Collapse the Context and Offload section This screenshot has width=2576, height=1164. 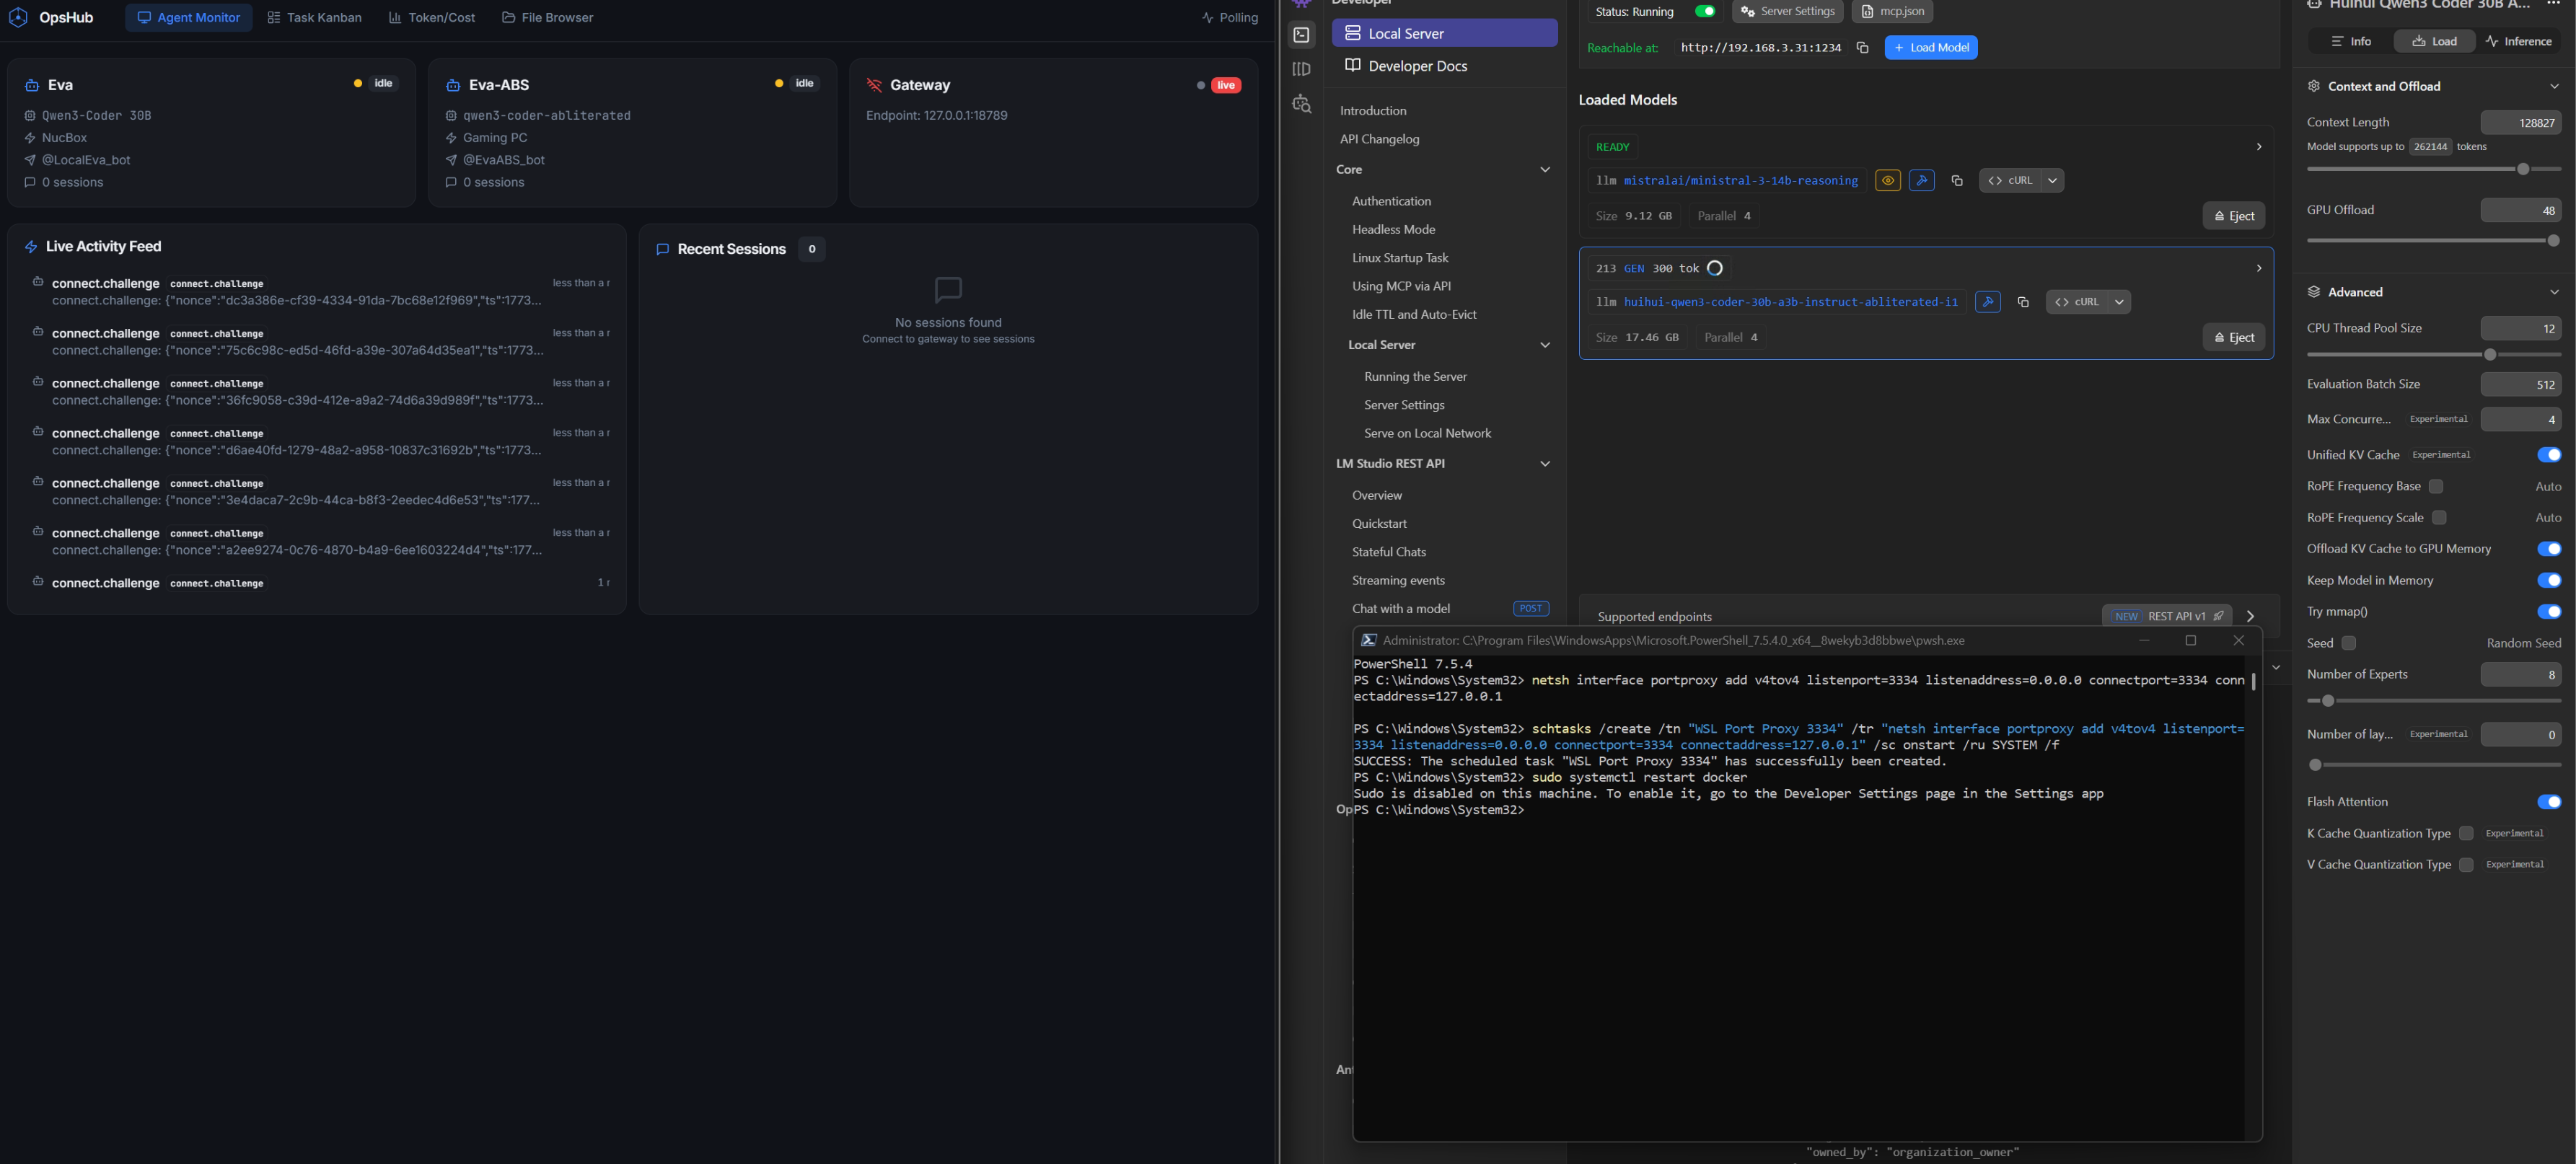click(2554, 86)
